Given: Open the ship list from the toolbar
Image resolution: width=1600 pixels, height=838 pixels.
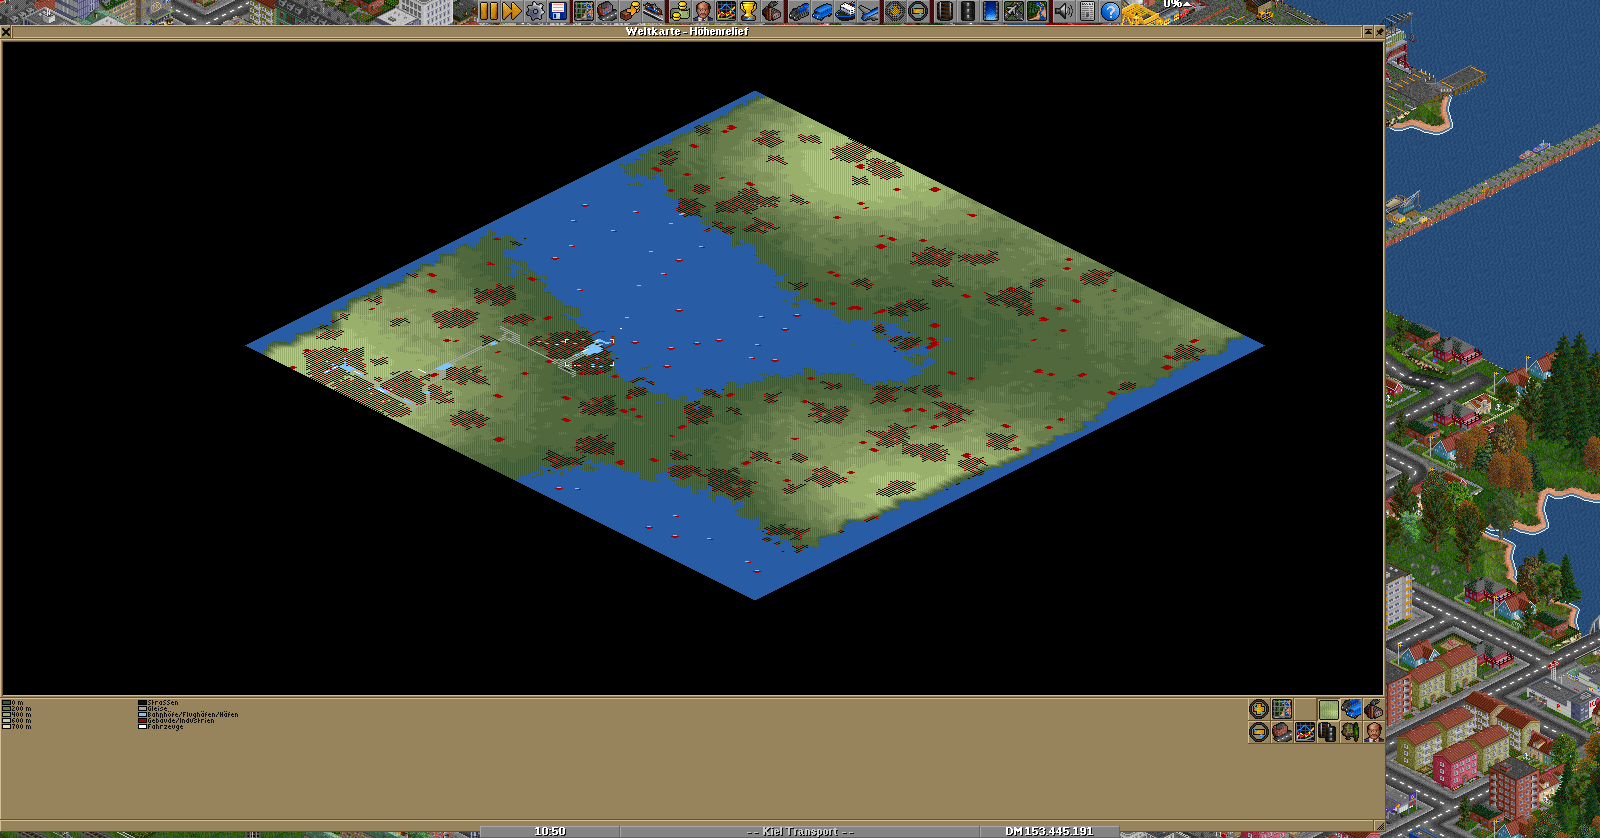Looking at the screenshot, I should point(845,11).
